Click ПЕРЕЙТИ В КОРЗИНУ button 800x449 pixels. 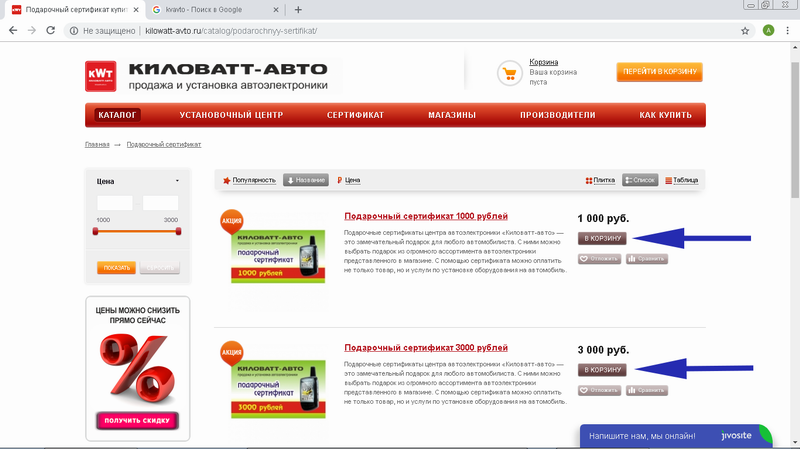pos(659,72)
